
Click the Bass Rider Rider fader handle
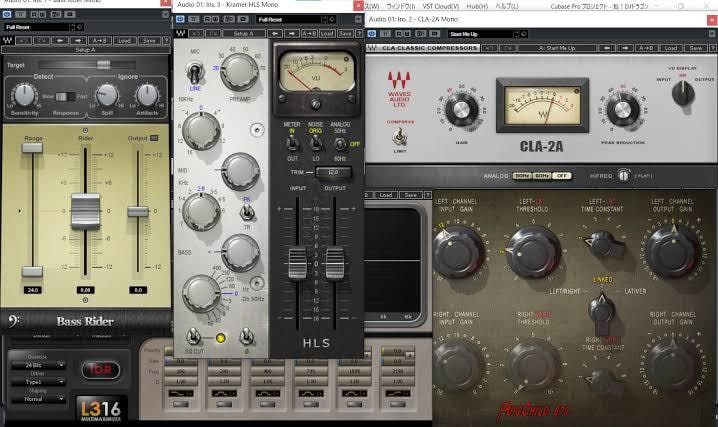[x=85, y=211]
